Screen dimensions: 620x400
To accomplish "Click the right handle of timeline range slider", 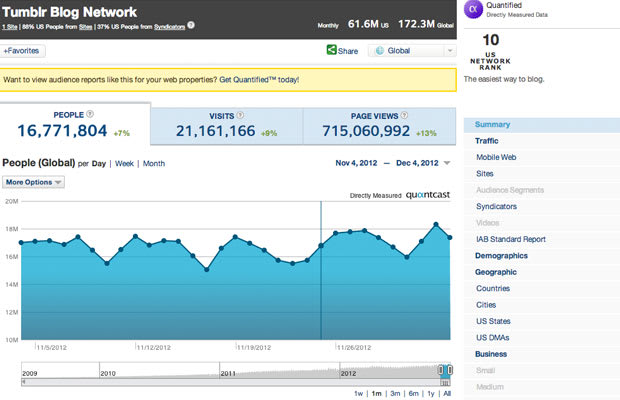I will [450, 370].
